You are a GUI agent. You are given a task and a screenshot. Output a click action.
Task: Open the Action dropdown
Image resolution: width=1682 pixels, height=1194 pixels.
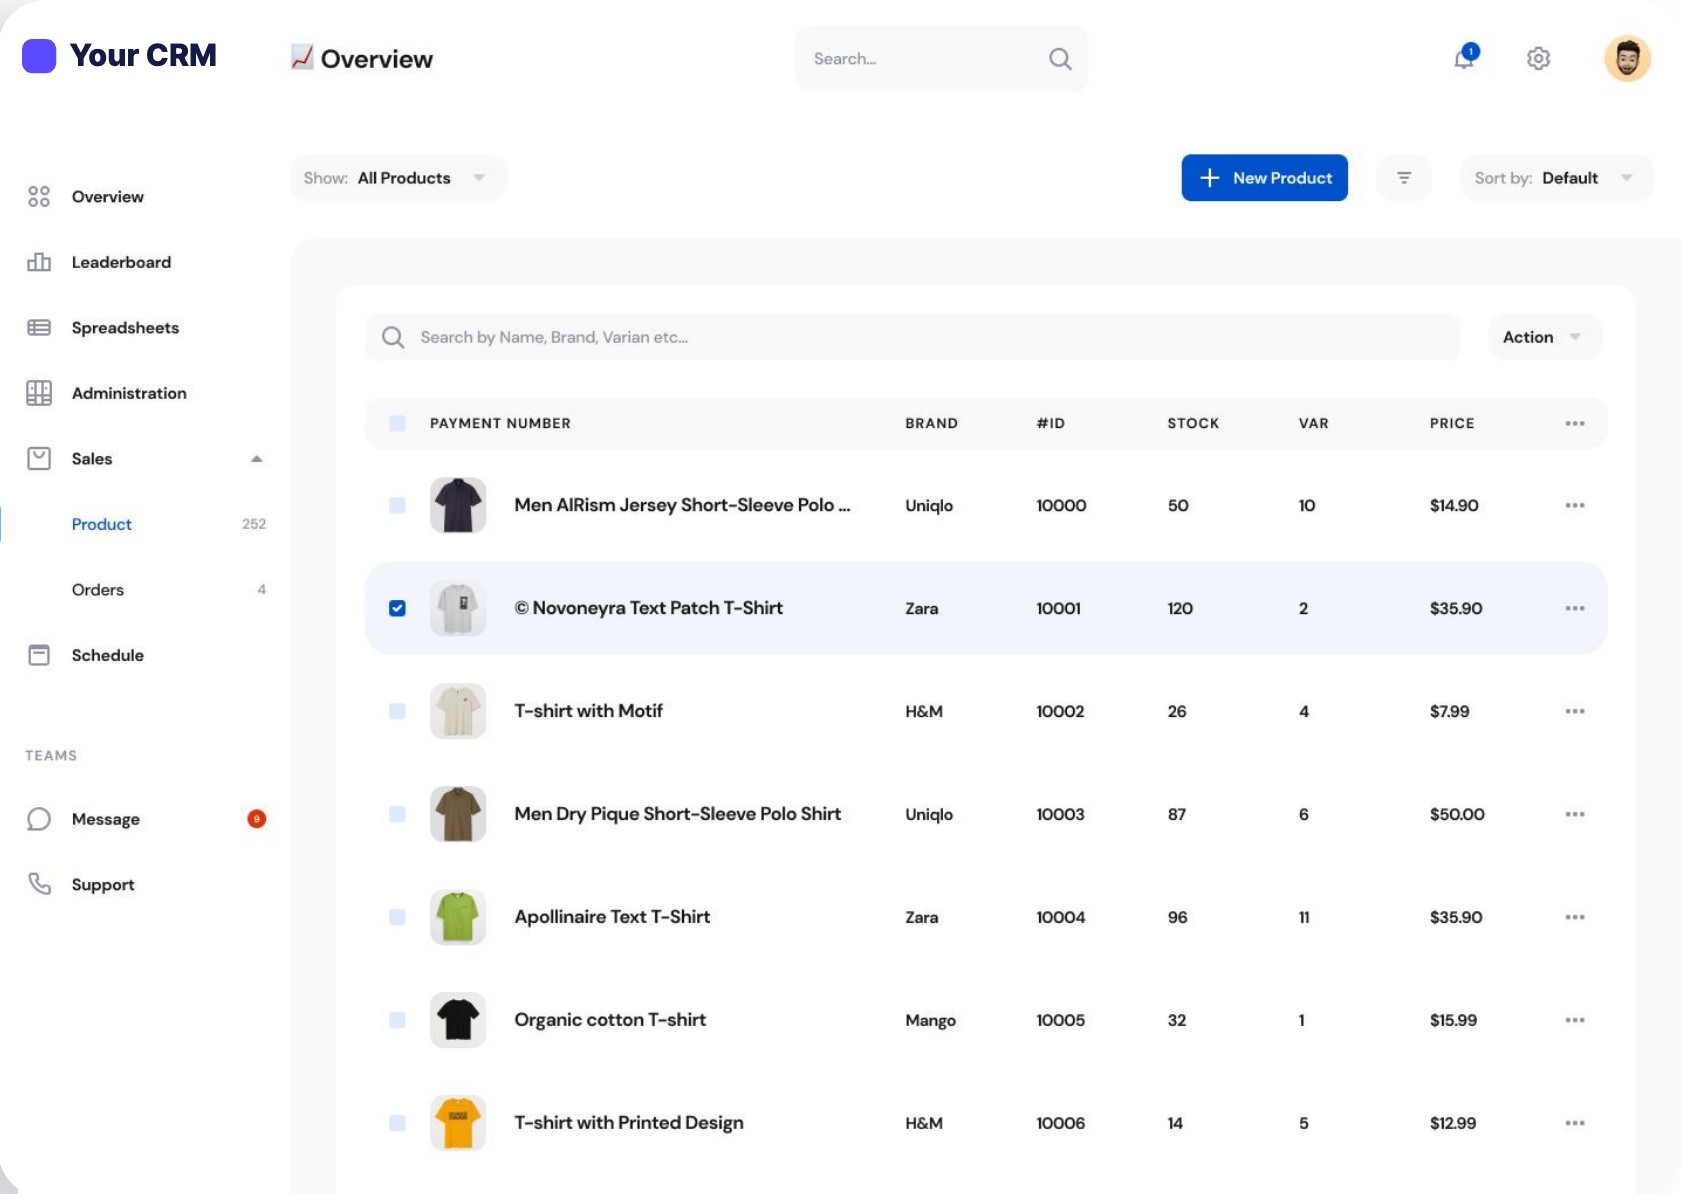tap(1545, 337)
